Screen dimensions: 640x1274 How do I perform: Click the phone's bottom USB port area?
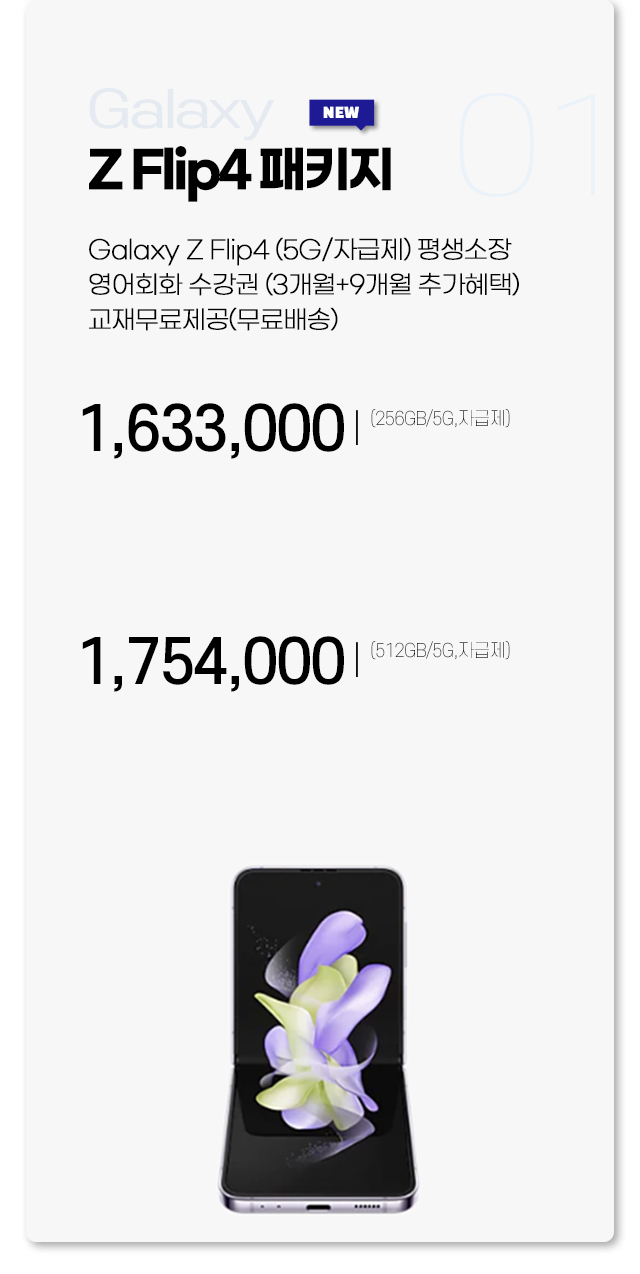point(318,1206)
